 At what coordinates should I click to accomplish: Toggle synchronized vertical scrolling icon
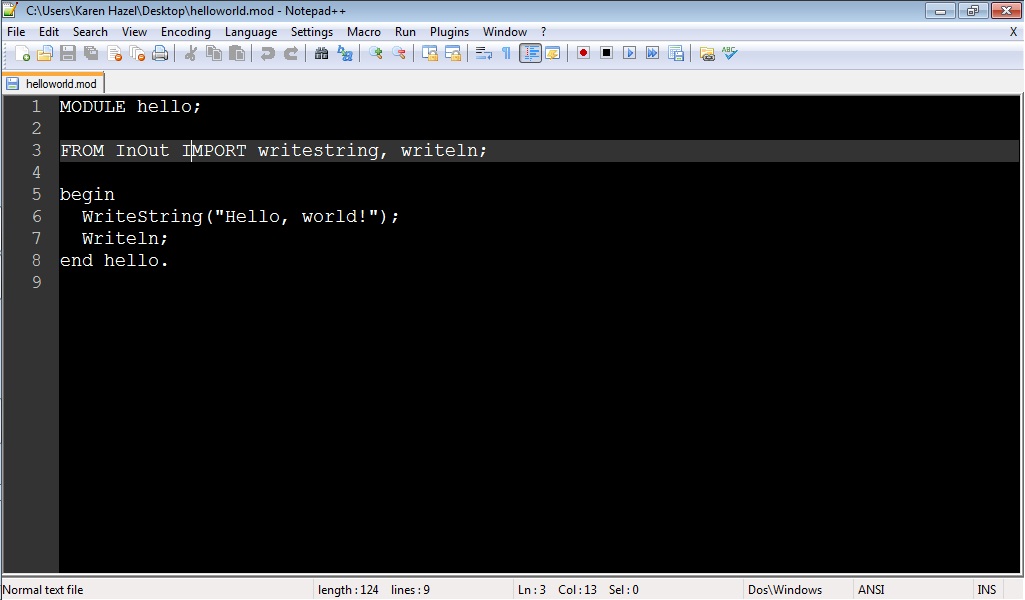[428, 53]
